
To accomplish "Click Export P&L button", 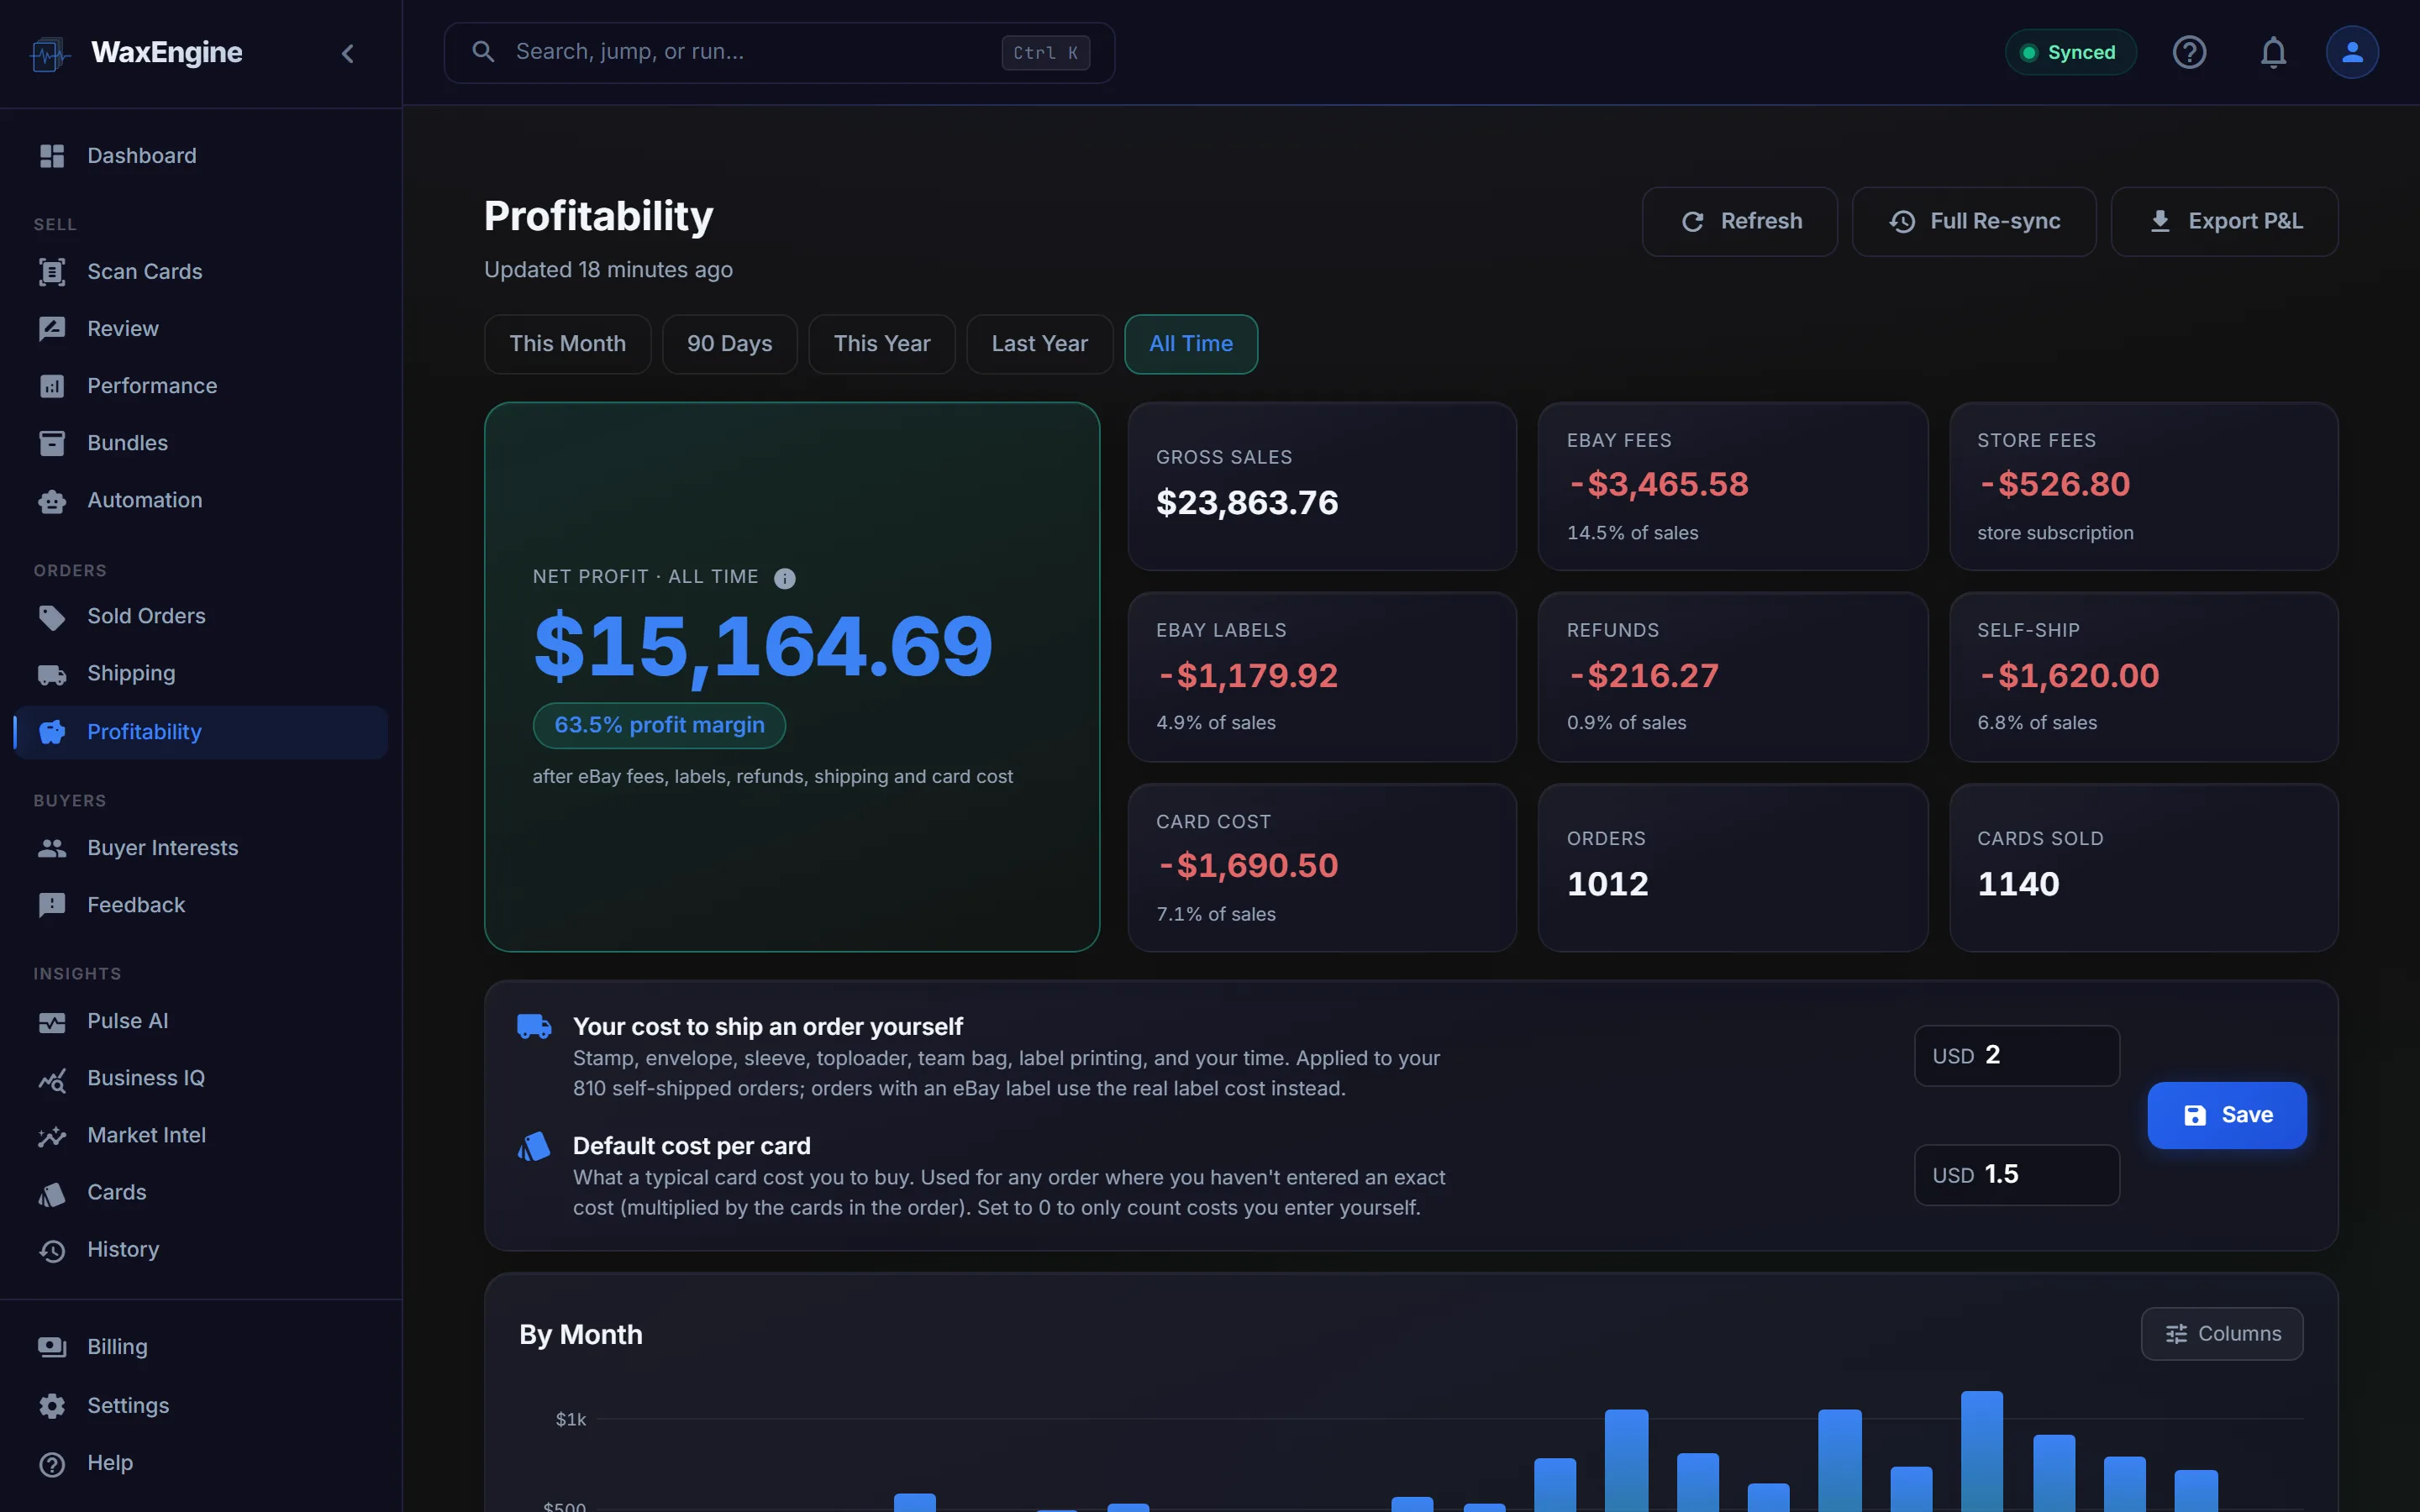I will point(2224,221).
